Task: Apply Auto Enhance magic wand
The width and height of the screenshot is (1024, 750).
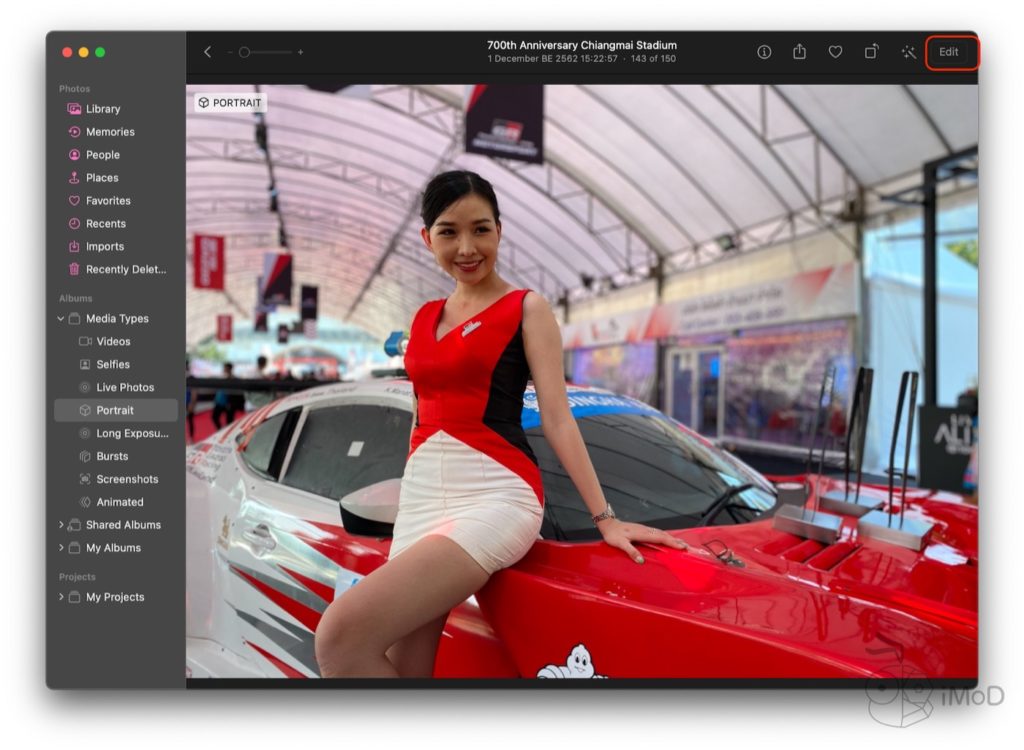Action: pyautogui.click(x=908, y=52)
